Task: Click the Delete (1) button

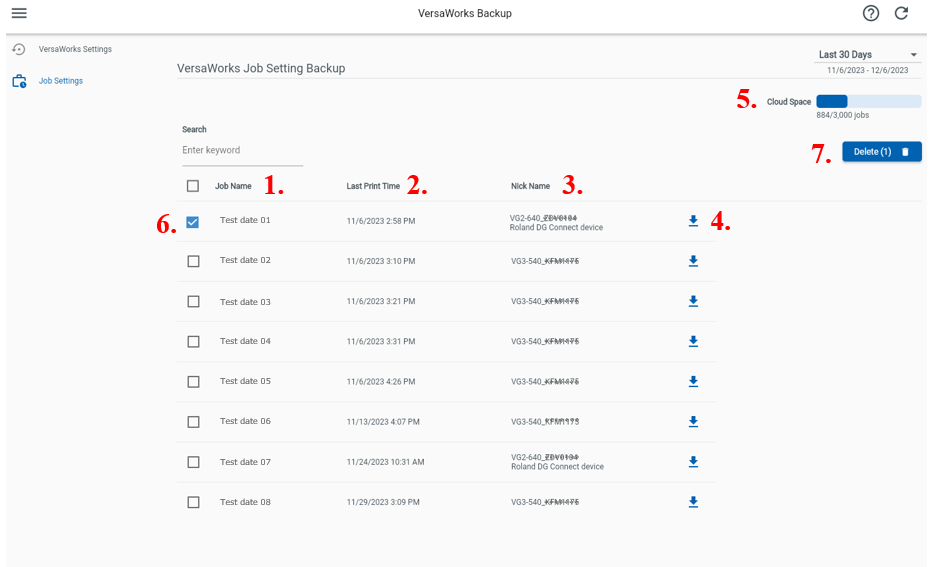Action: 882,152
